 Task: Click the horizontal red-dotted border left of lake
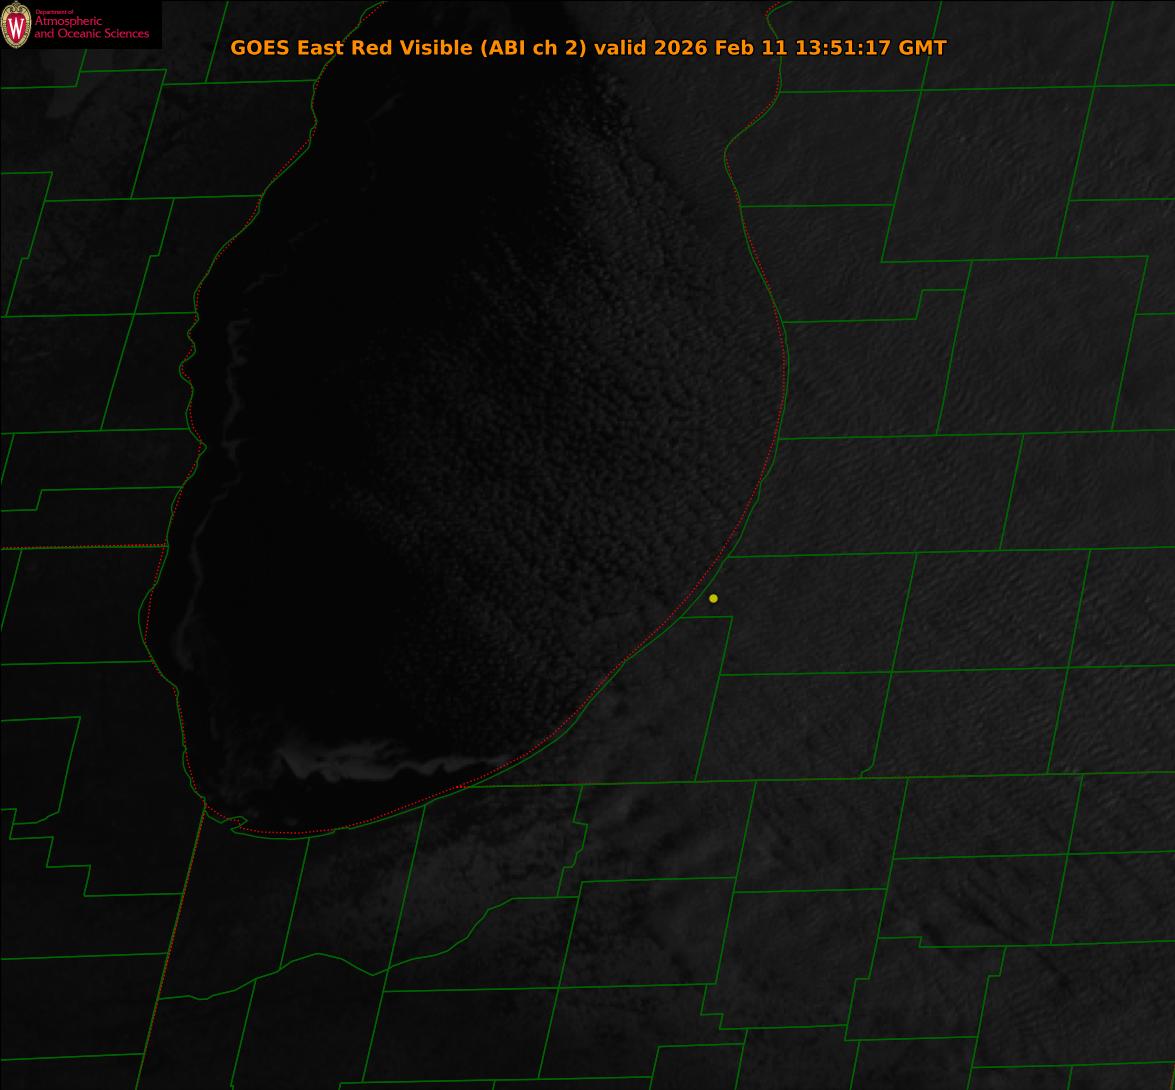[80, 547]
